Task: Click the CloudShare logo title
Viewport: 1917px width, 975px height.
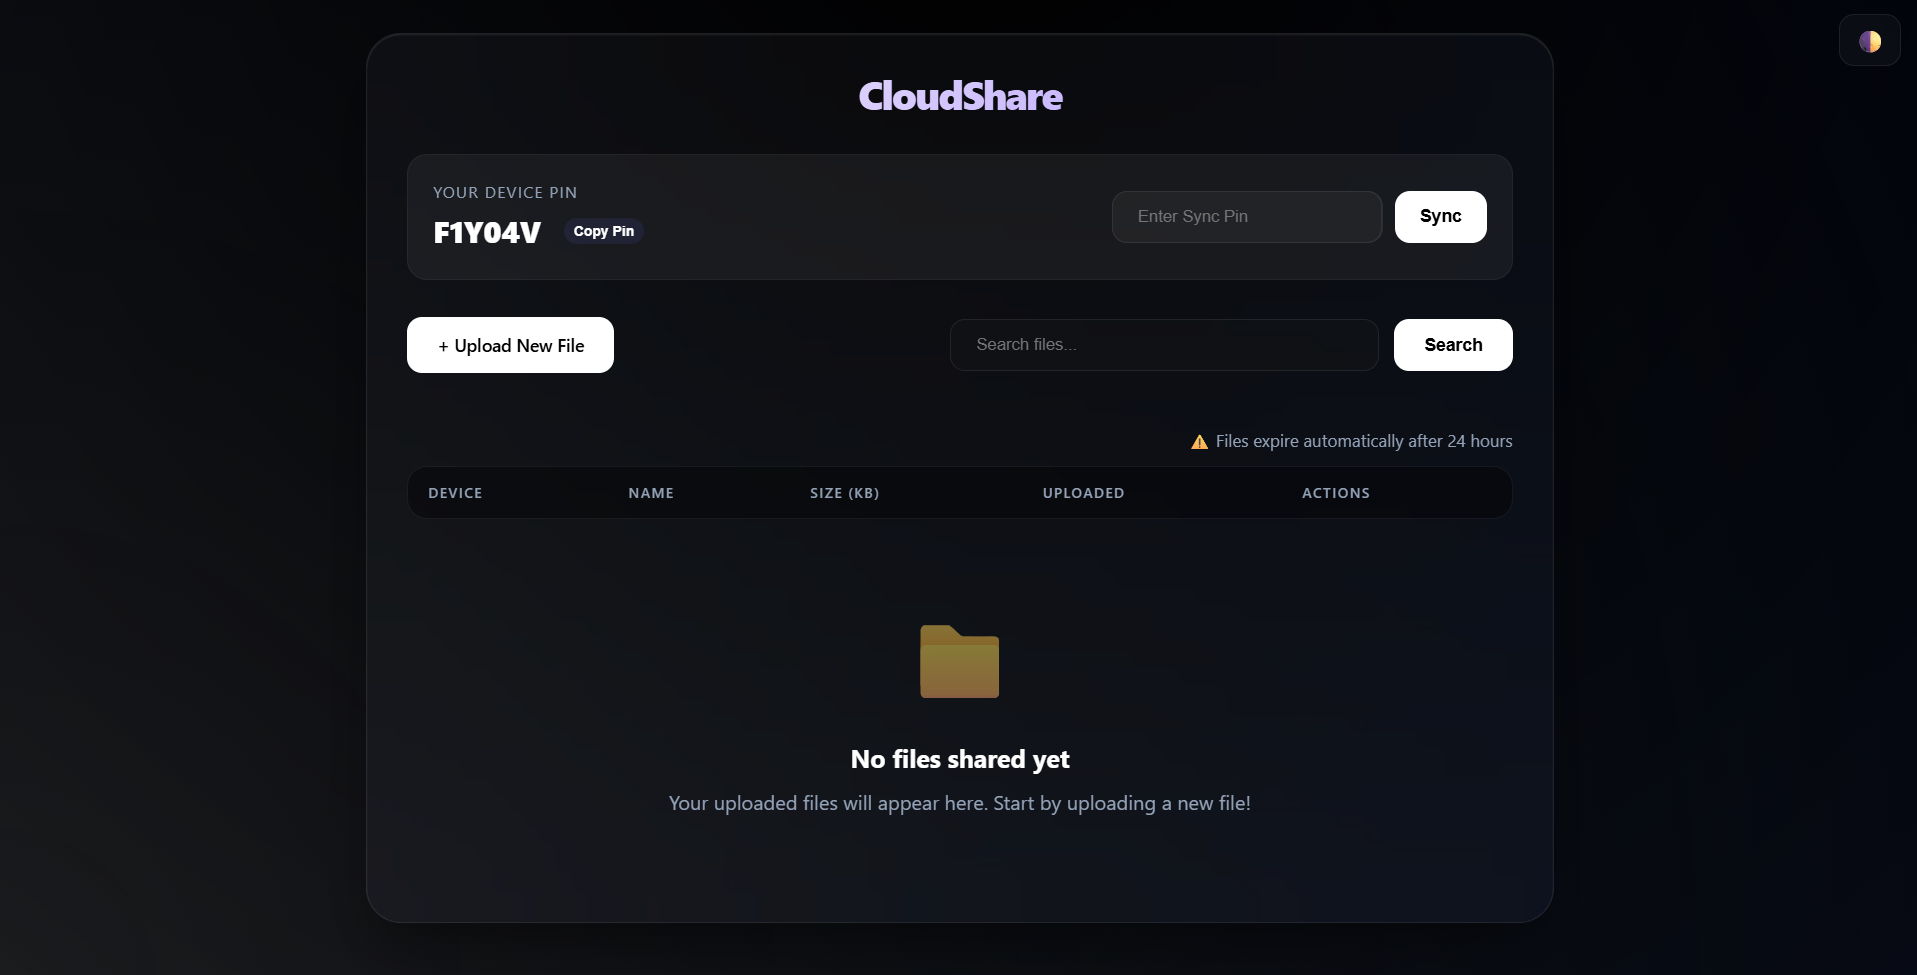Action: 960,96
